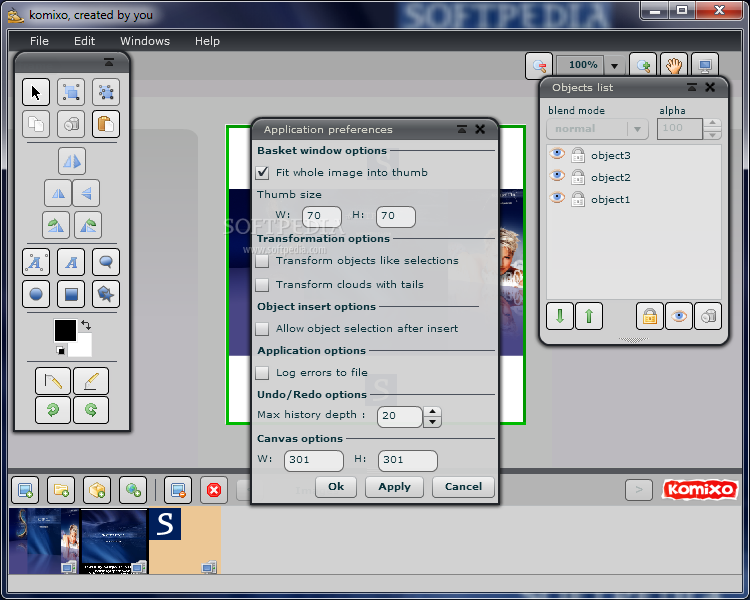Check Allow object selection after insert
The width and height of the screenshot is (750, 600).
coord(262,329)
